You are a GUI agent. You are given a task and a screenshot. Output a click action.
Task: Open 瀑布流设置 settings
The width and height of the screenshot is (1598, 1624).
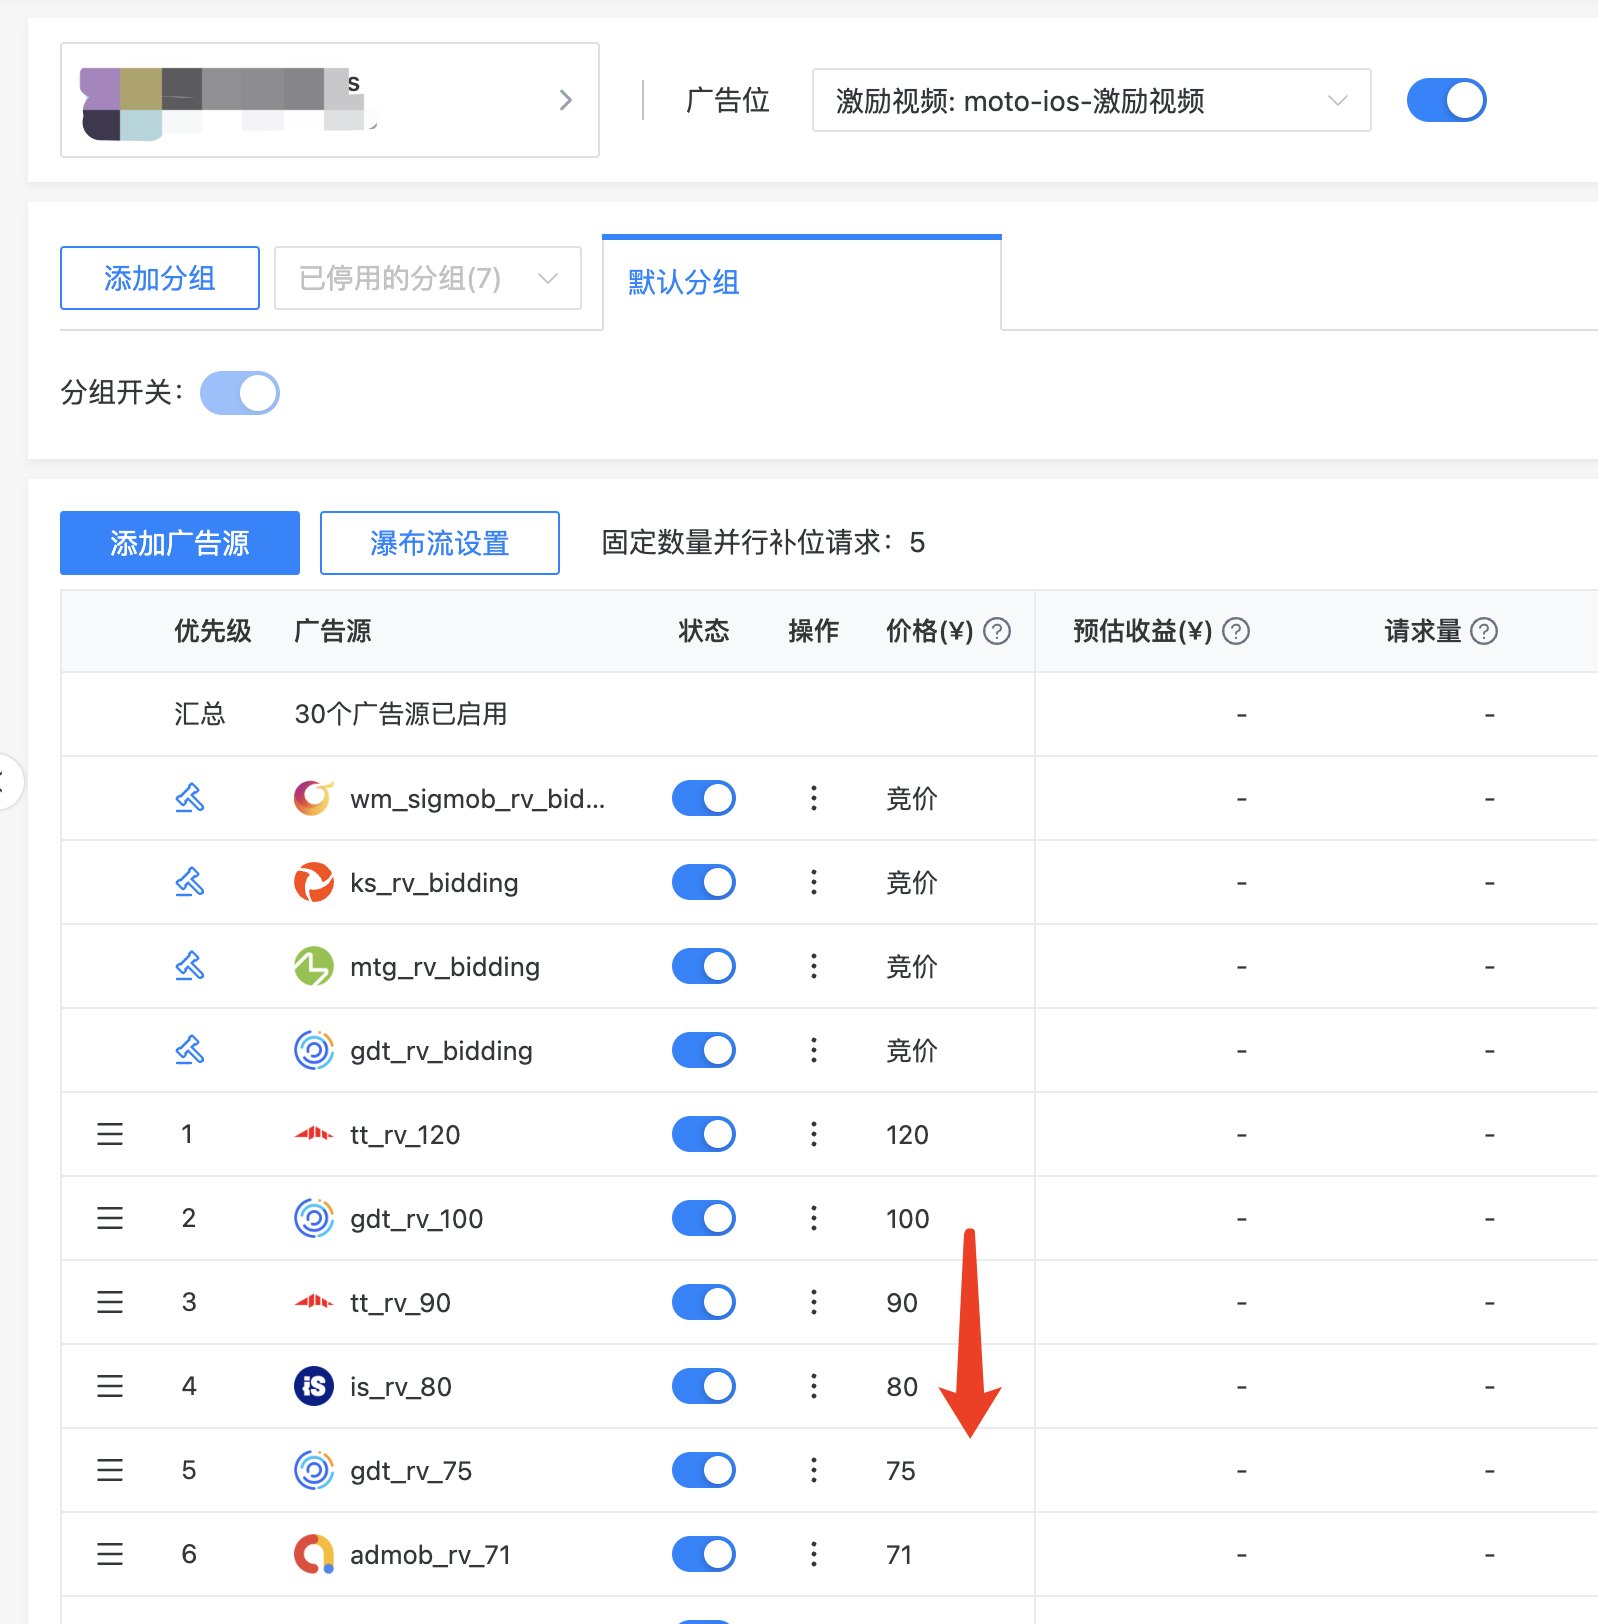pyautogui.click(x=440, y=543)
